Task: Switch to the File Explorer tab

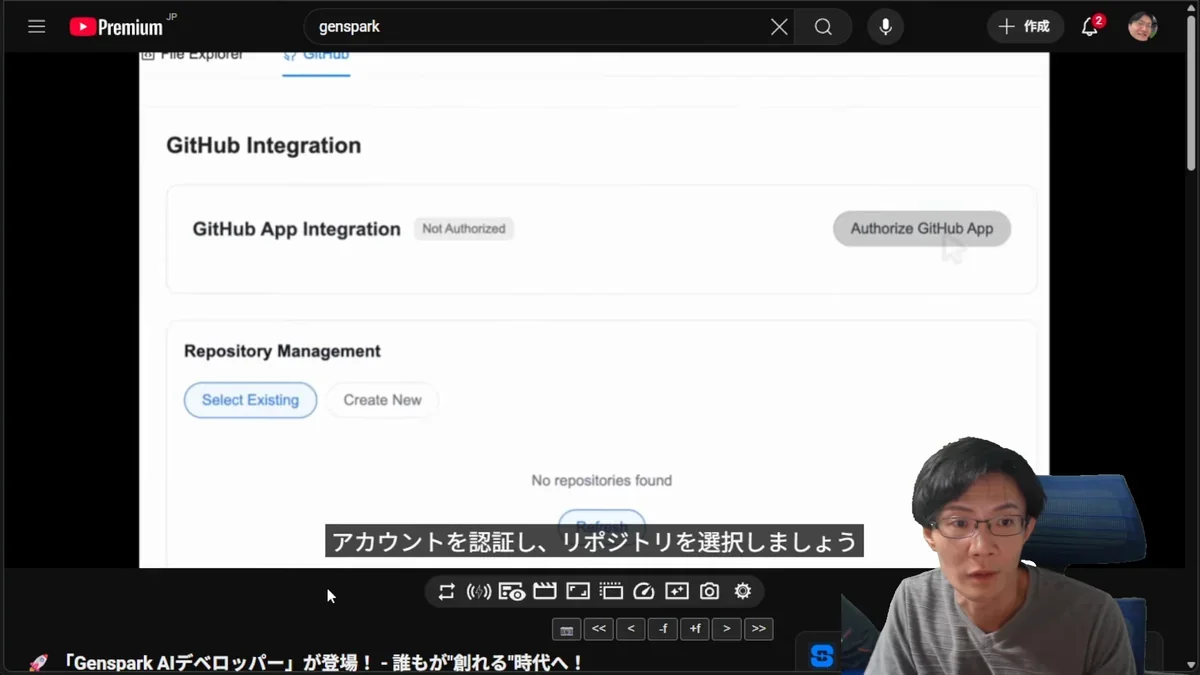Action: coord(192,58)
